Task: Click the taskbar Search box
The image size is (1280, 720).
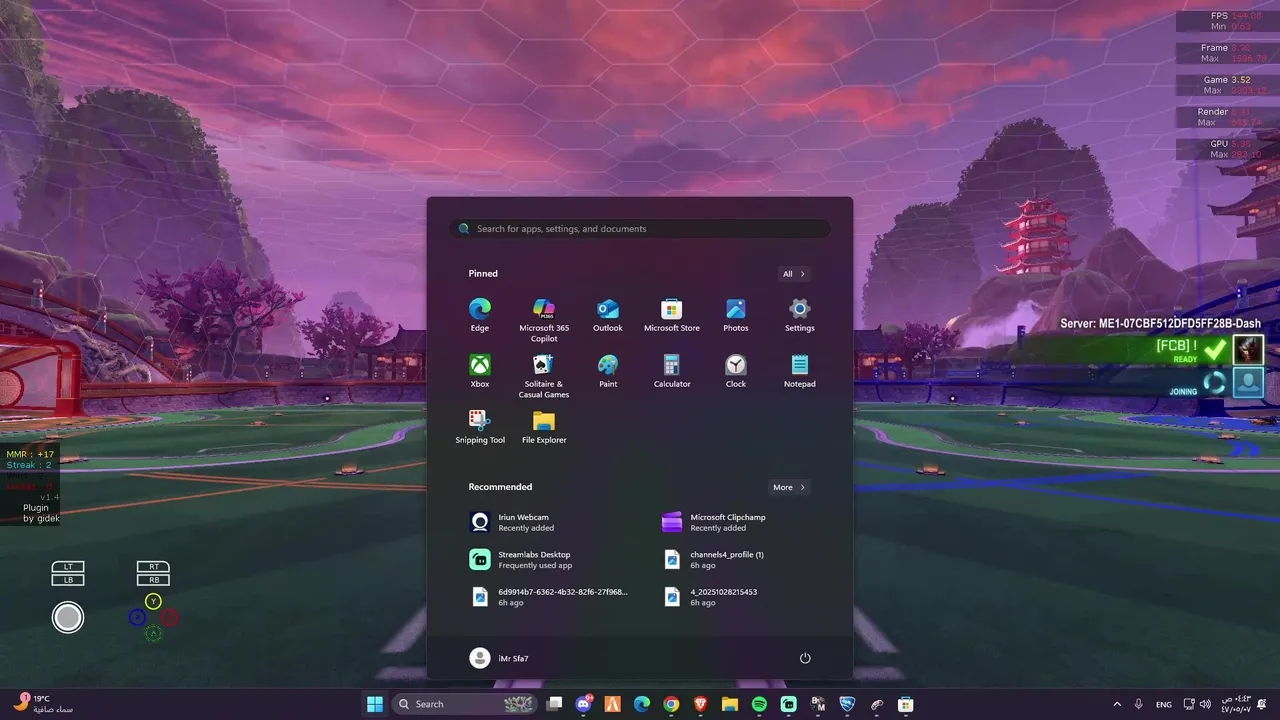Action: [465, 704]
